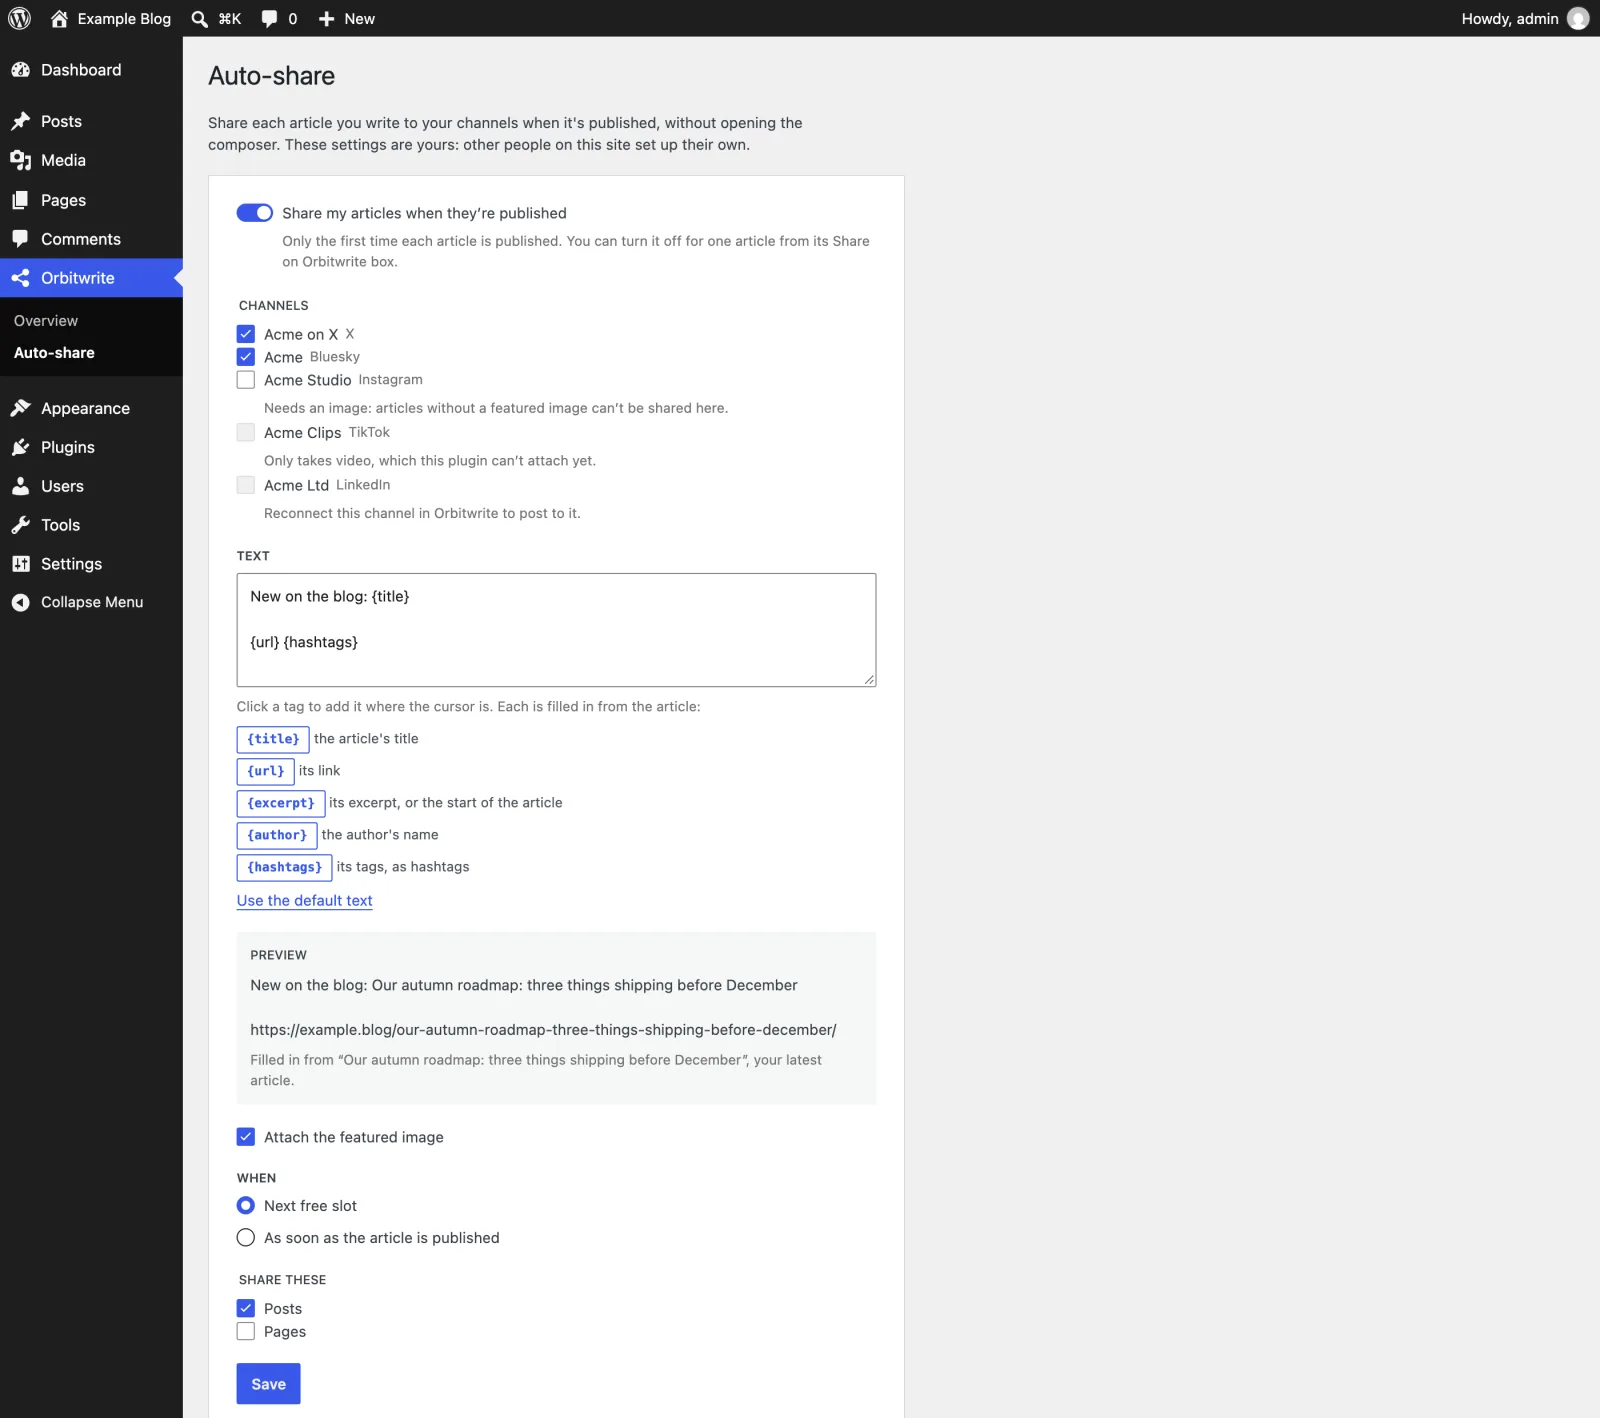
Task: Click the Orbitwrite share icon
Action: pyautogui.click(x=21, y=278)
